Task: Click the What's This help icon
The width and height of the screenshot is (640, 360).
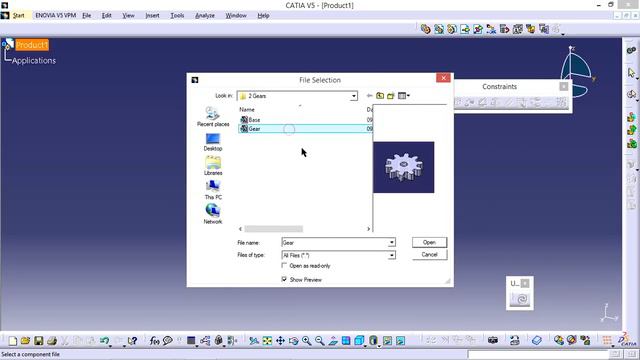Action: [132, 340]
